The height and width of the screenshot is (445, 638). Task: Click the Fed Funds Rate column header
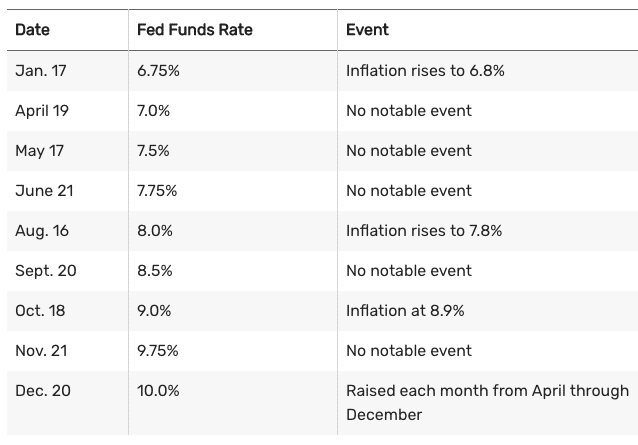(x=194, y=30)
